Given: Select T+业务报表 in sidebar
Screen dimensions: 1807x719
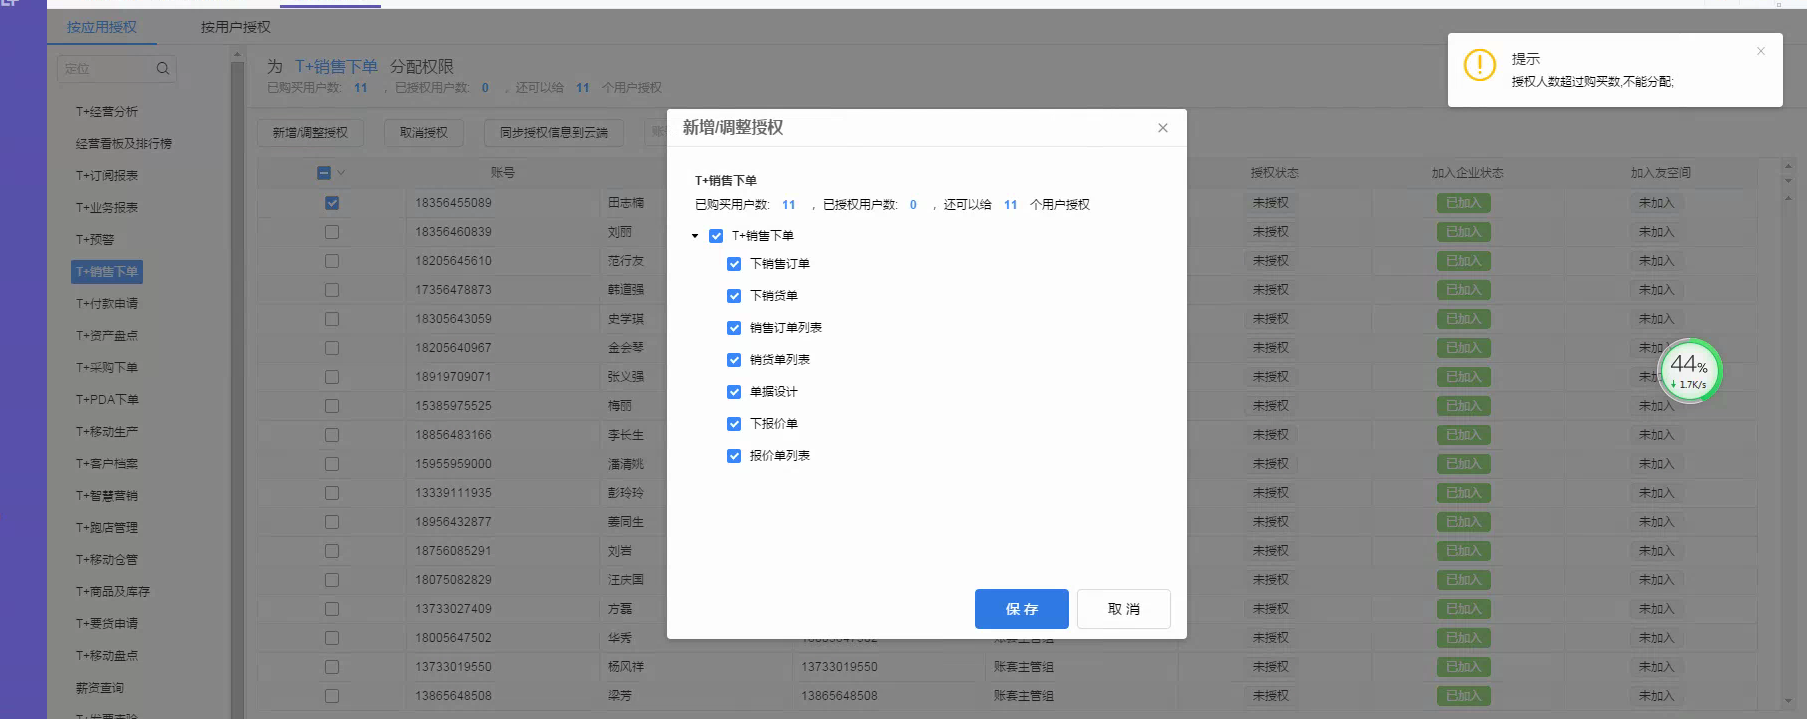Looking at the screenshot, I should 107,208.
